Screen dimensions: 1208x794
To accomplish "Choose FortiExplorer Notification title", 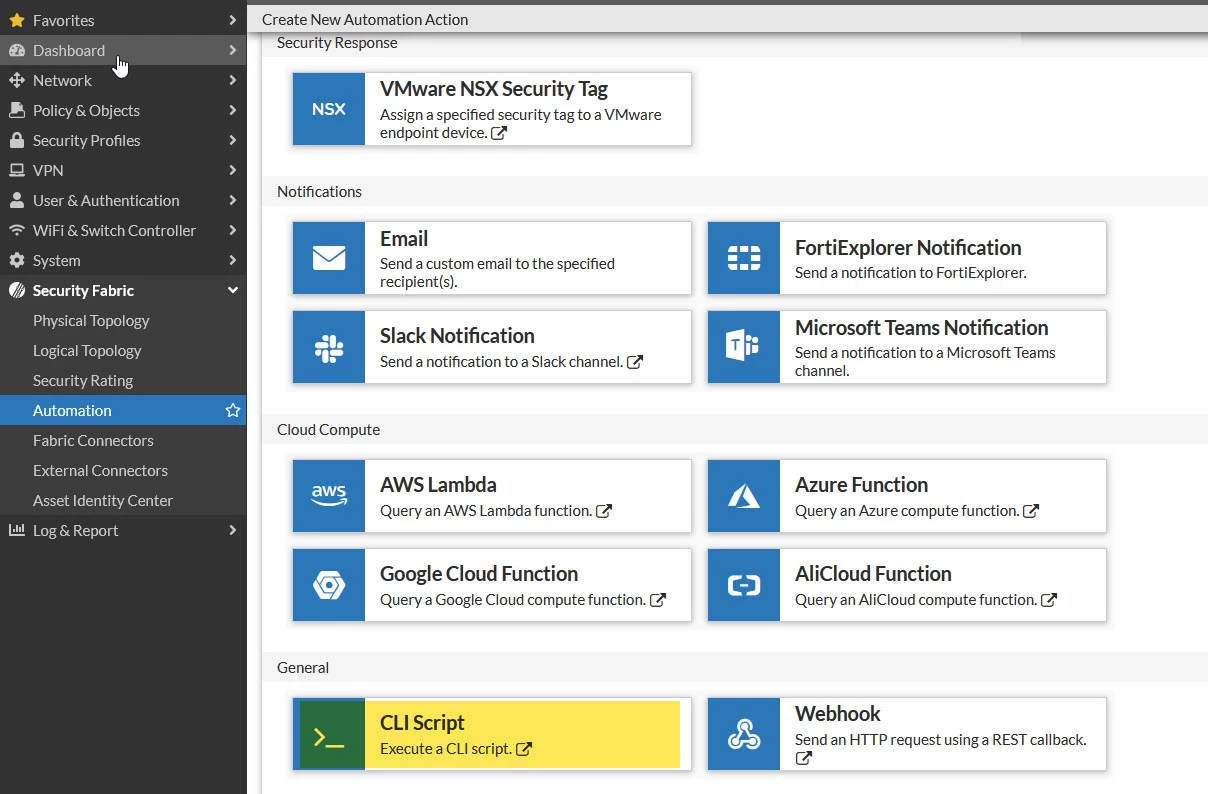I will [x=908, y=248].
